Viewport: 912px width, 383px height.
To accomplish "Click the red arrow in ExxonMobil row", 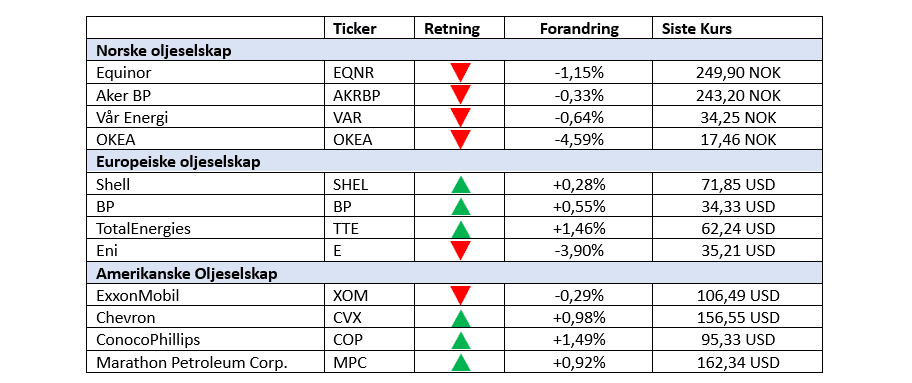I will (460, 296).
